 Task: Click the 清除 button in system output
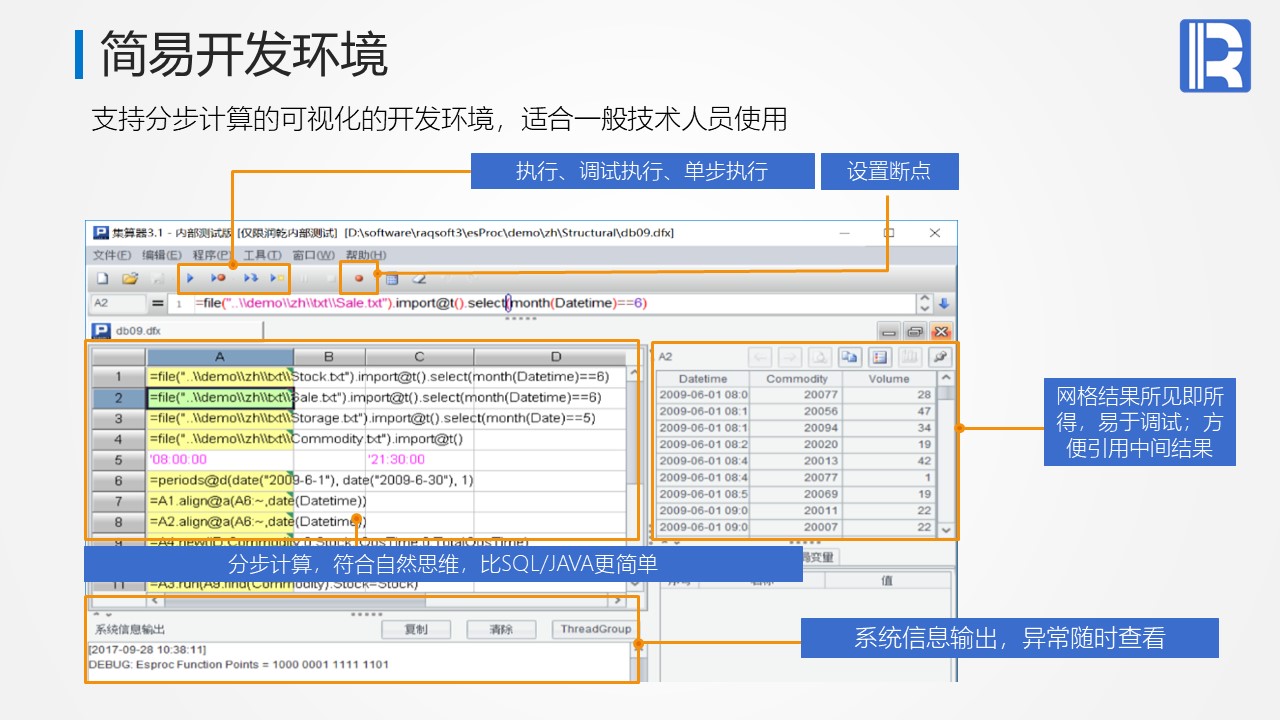coord(501,629)
